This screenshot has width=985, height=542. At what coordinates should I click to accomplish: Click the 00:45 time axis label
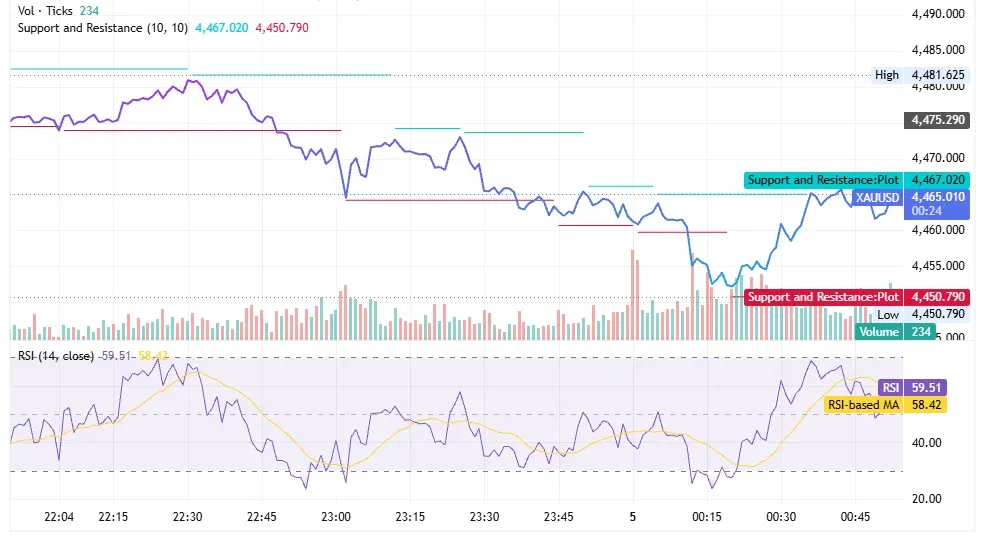click(x=855, y=517)
